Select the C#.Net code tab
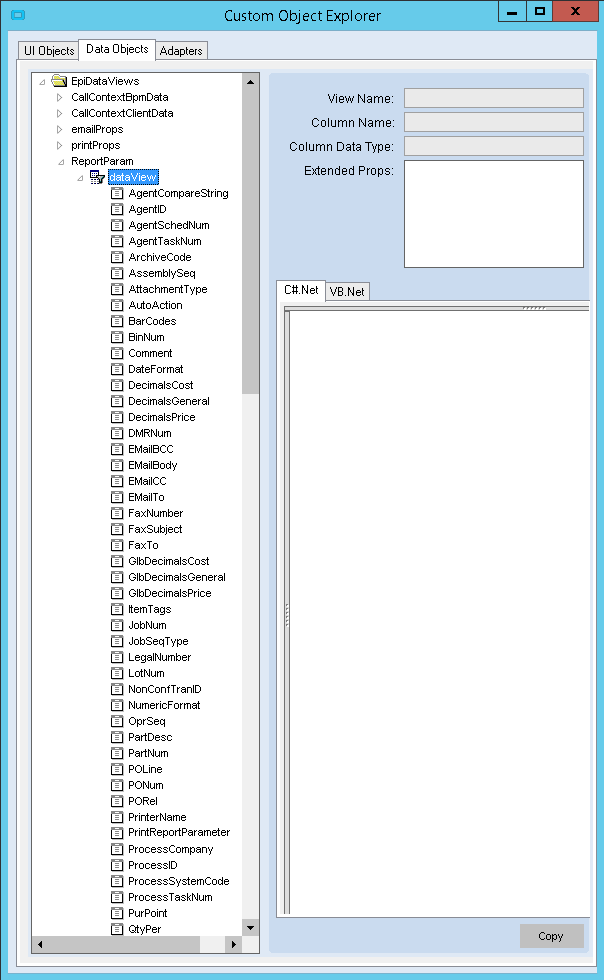The image size is (604, 980). pyautogui.click(x=301, y=290)
